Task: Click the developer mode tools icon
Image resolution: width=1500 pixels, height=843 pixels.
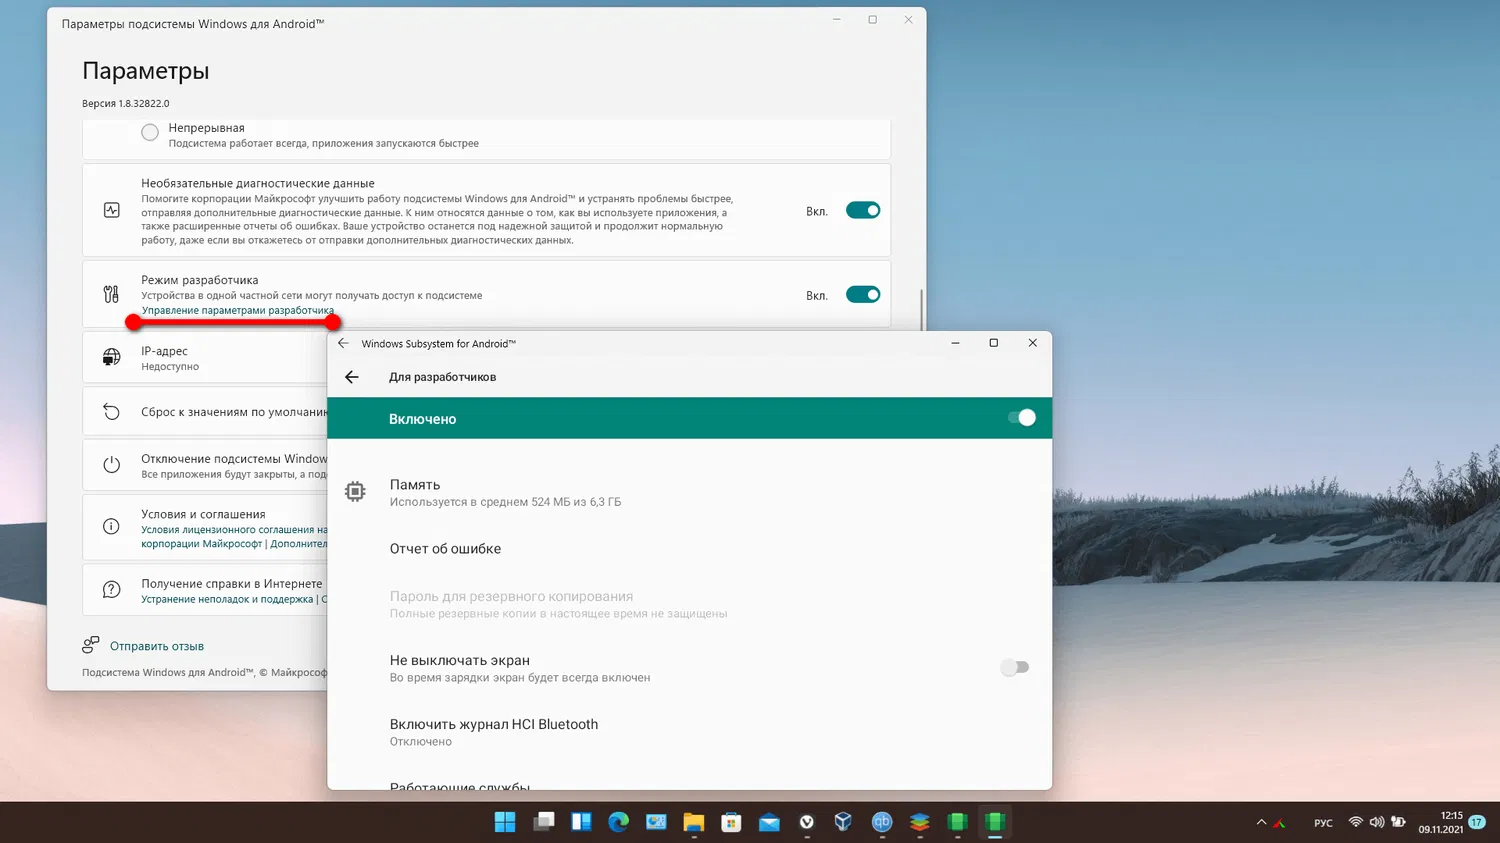Action: (111, 294)
